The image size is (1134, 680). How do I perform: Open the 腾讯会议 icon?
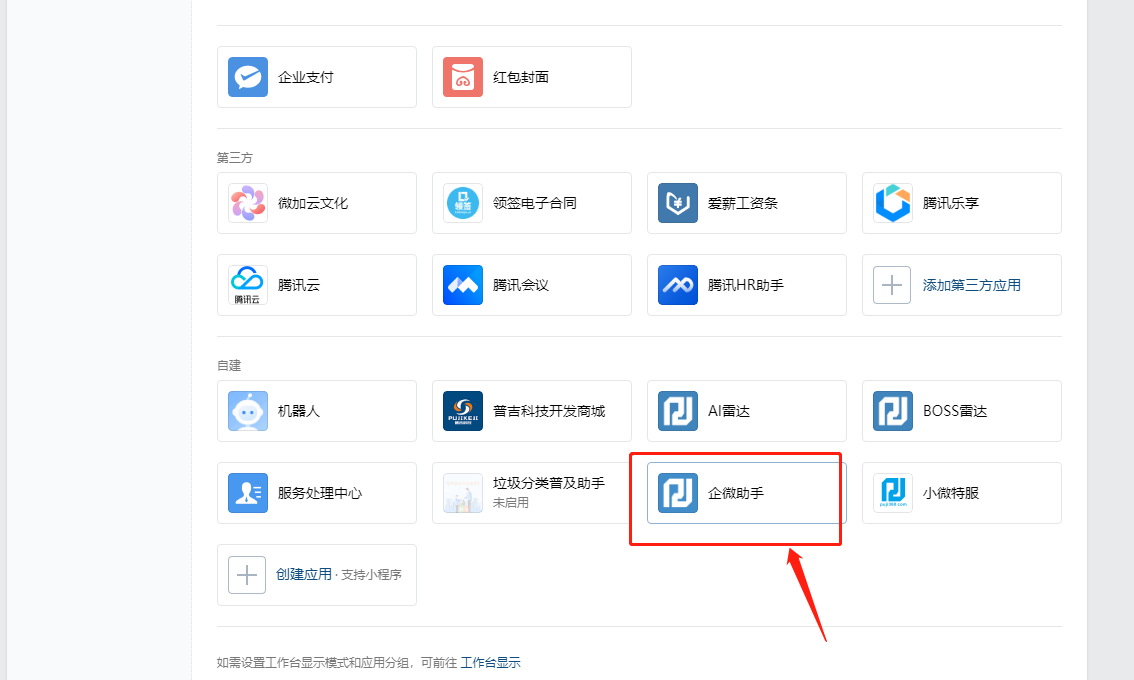[463, 285]
